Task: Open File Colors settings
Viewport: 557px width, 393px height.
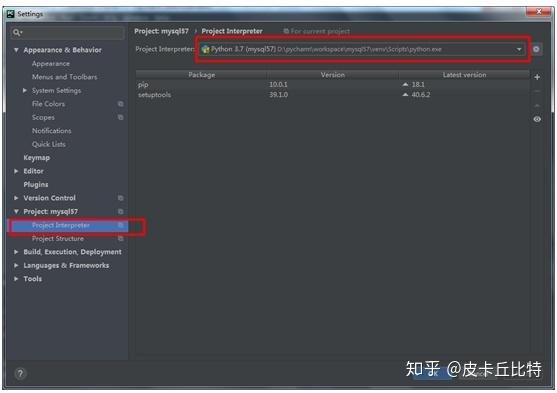Action: tap(48, 104)
